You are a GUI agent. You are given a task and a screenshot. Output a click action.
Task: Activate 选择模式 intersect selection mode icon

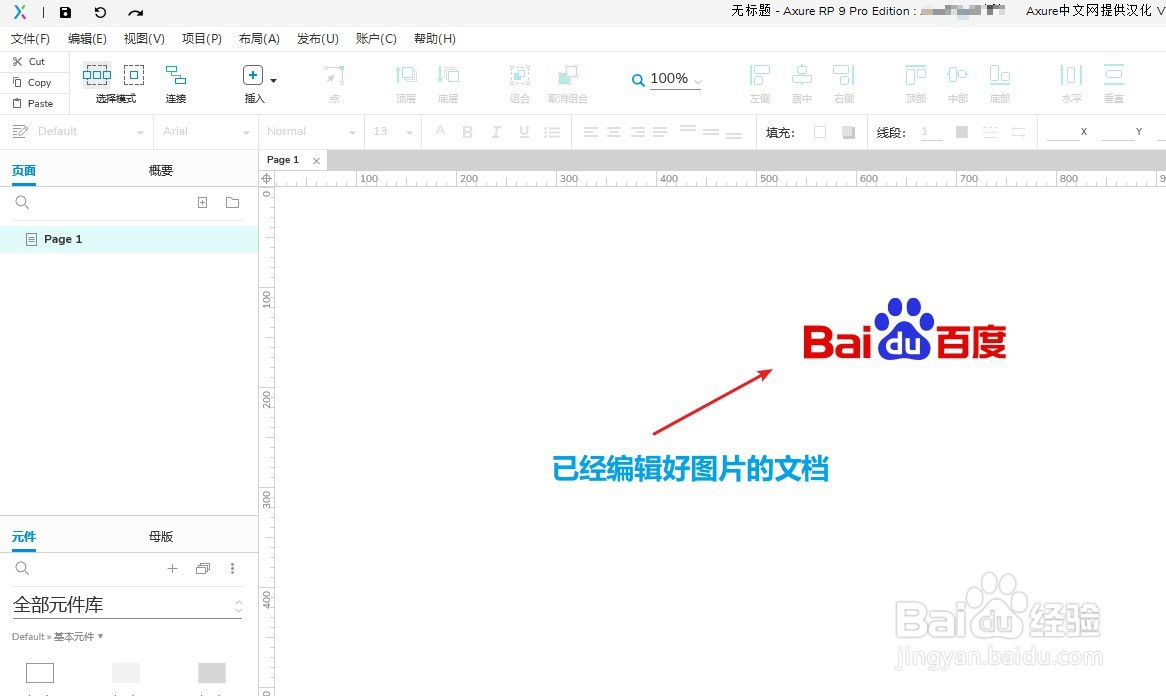pos(97,74)
